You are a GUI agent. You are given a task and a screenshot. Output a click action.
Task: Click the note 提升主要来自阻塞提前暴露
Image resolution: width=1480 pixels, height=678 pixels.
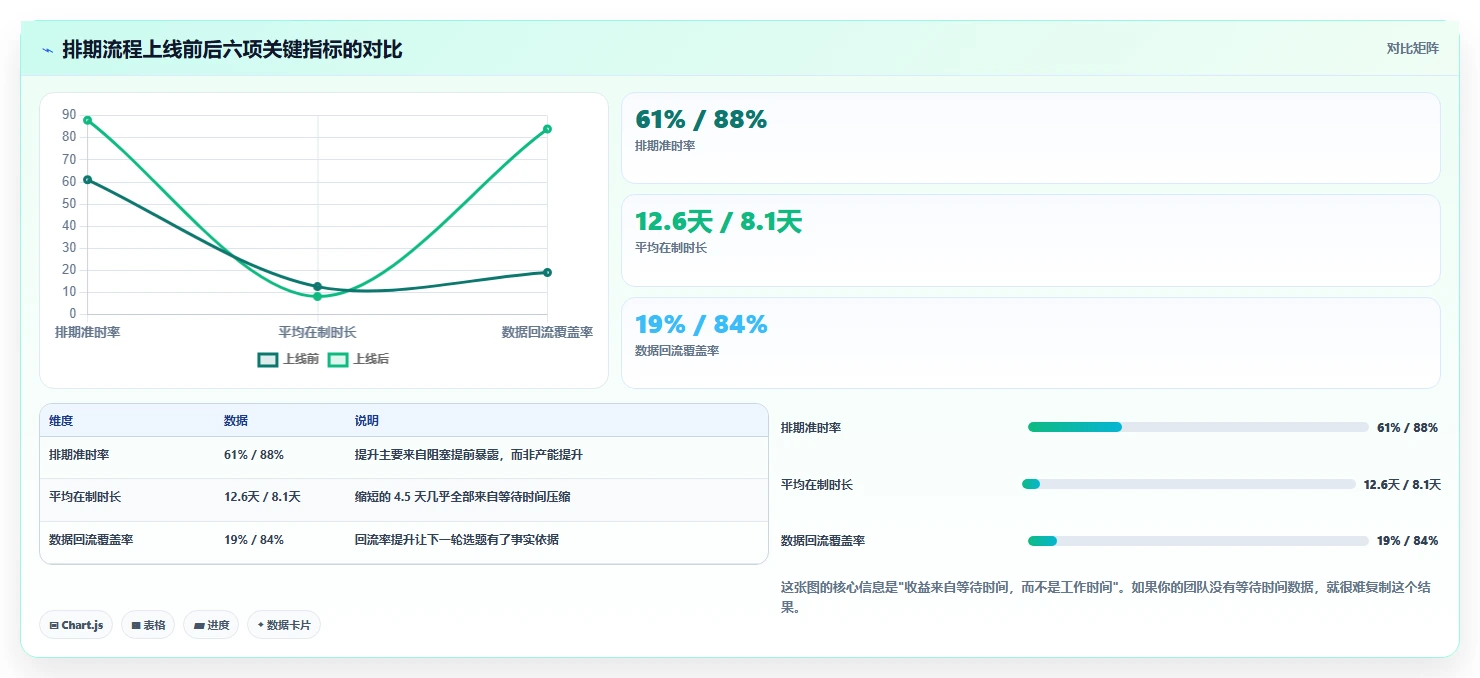point(469,455)
